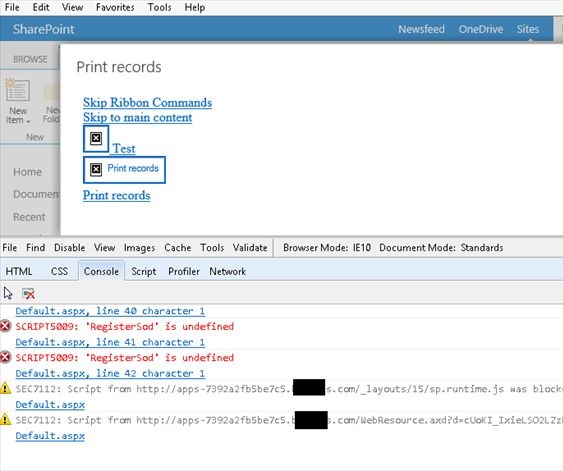Open Default.aspx link under WebResource.axd warning
This screenshot has height=471, width=563.
[50, 436]
